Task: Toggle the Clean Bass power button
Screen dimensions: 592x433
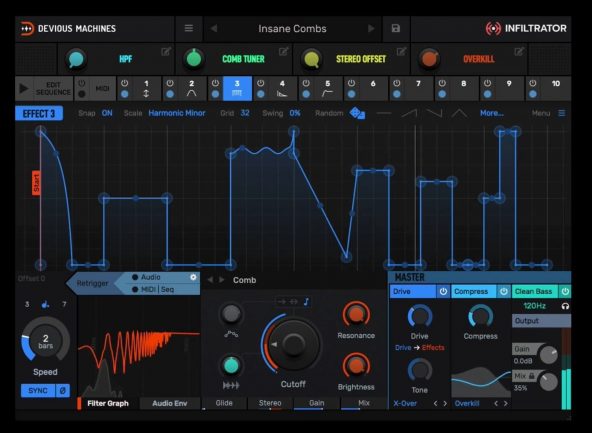Action: [x=565, y=291]
